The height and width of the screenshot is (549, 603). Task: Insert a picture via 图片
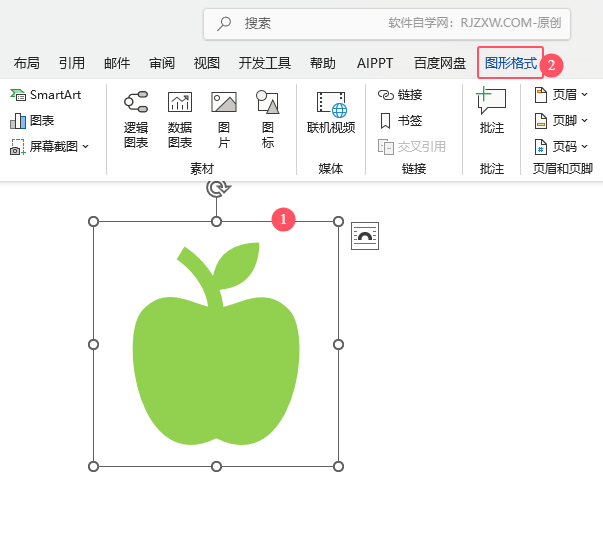(224, 120)
